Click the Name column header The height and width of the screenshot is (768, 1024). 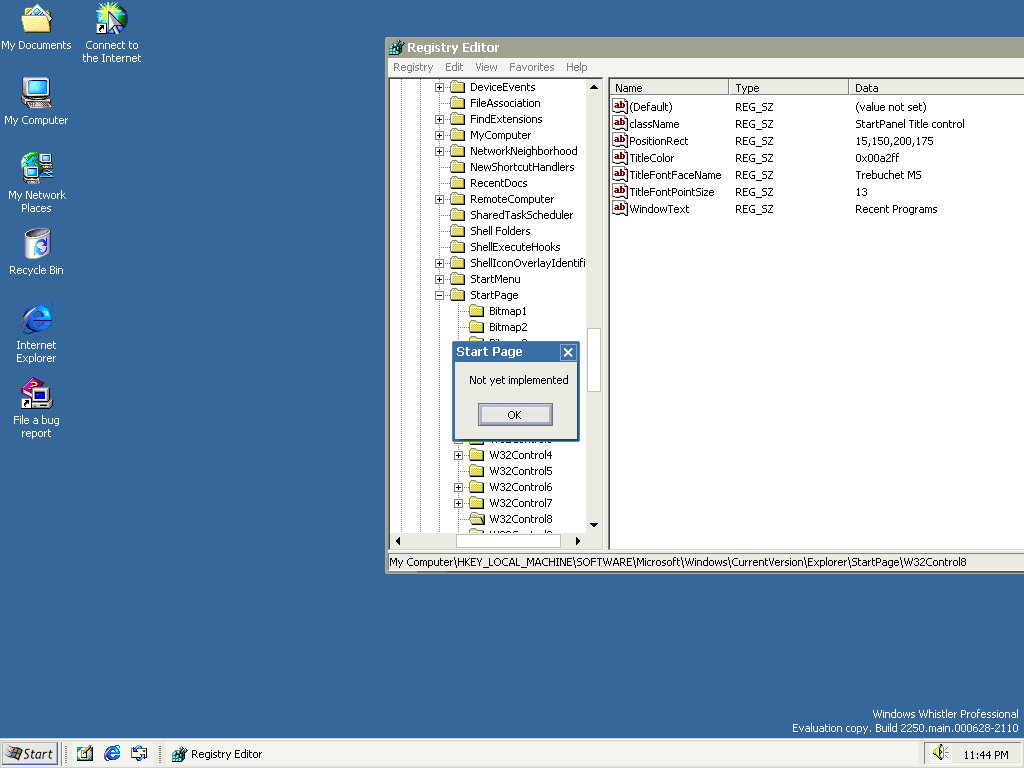[669, 88]
